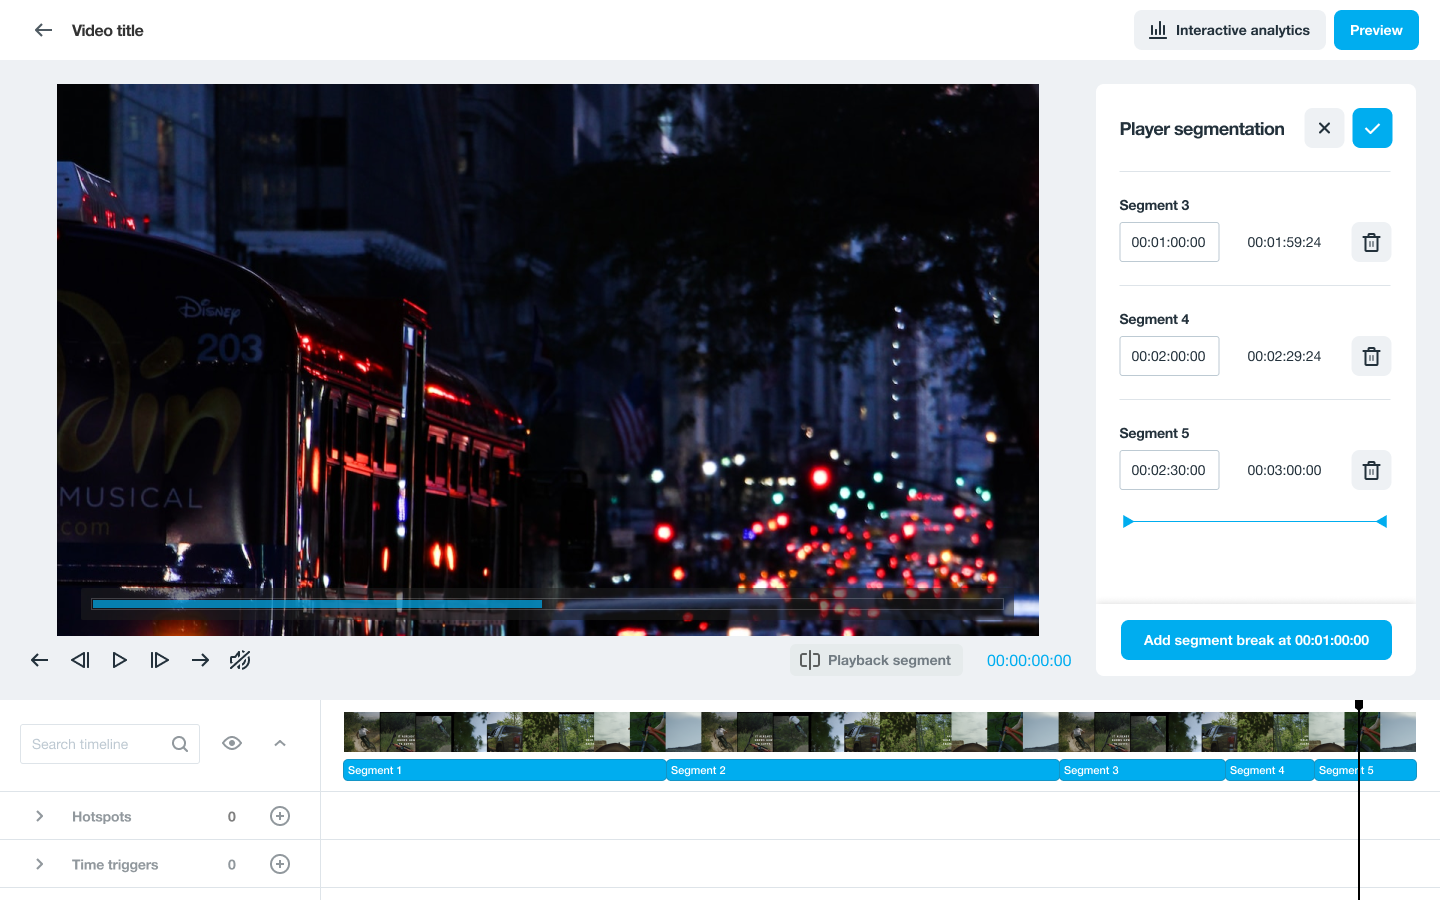Expand the Time triggers row
This screenshot has height=900, width=1440.
coord(40,864)
